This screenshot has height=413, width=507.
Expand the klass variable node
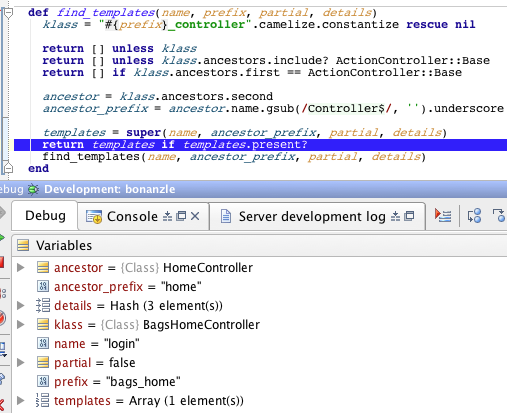click(x=21, y=324)
